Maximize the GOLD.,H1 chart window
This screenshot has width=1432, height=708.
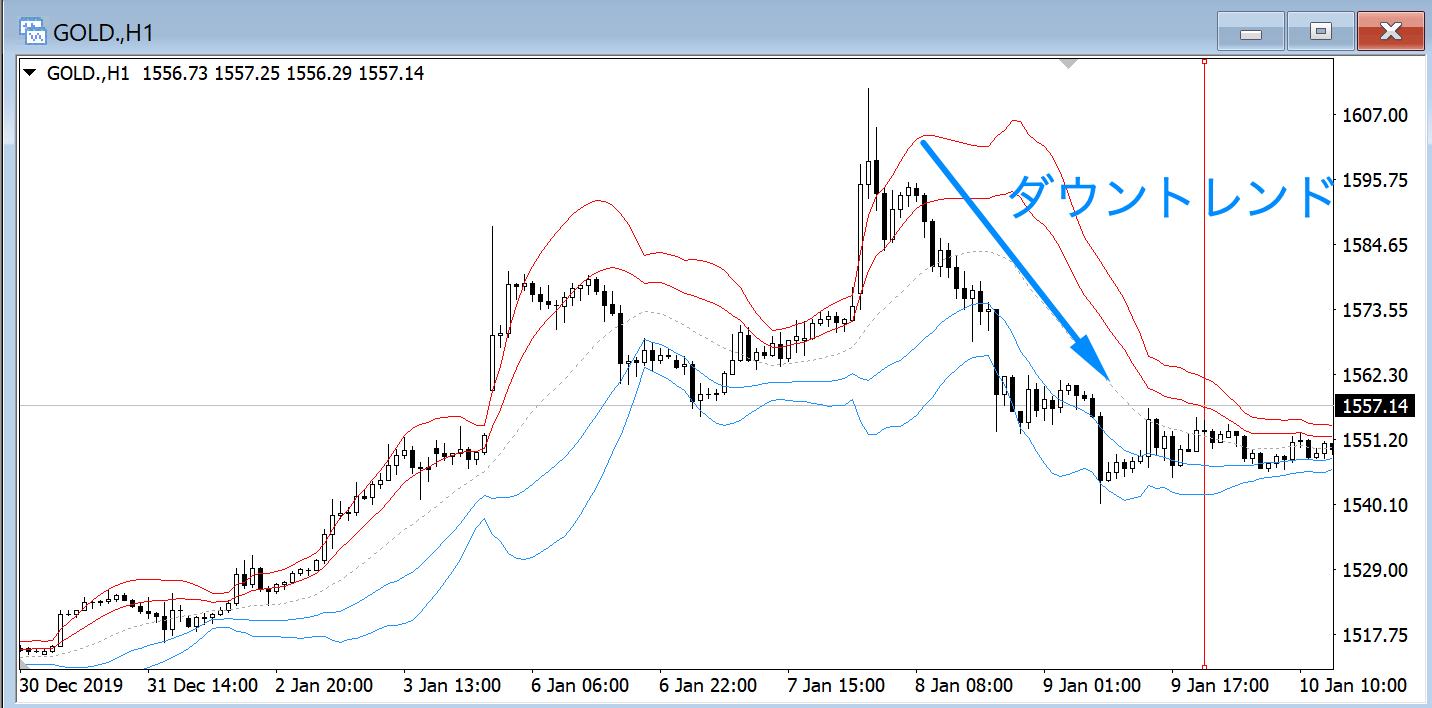click(x=1320, y=32)
